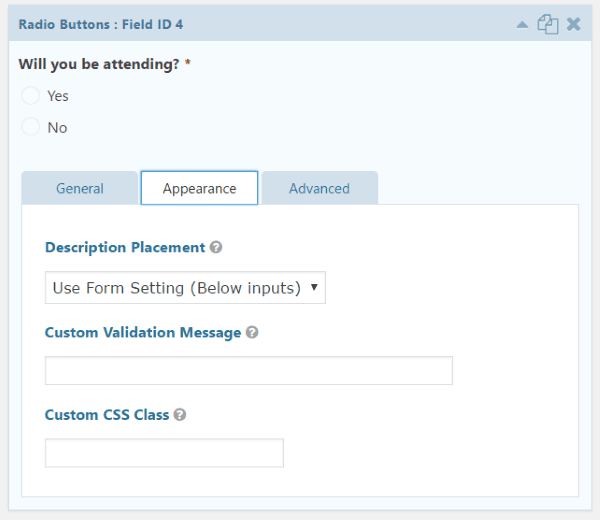Open the Description Placement dropdown
This screenshot has height=520, width=600.
185,288
